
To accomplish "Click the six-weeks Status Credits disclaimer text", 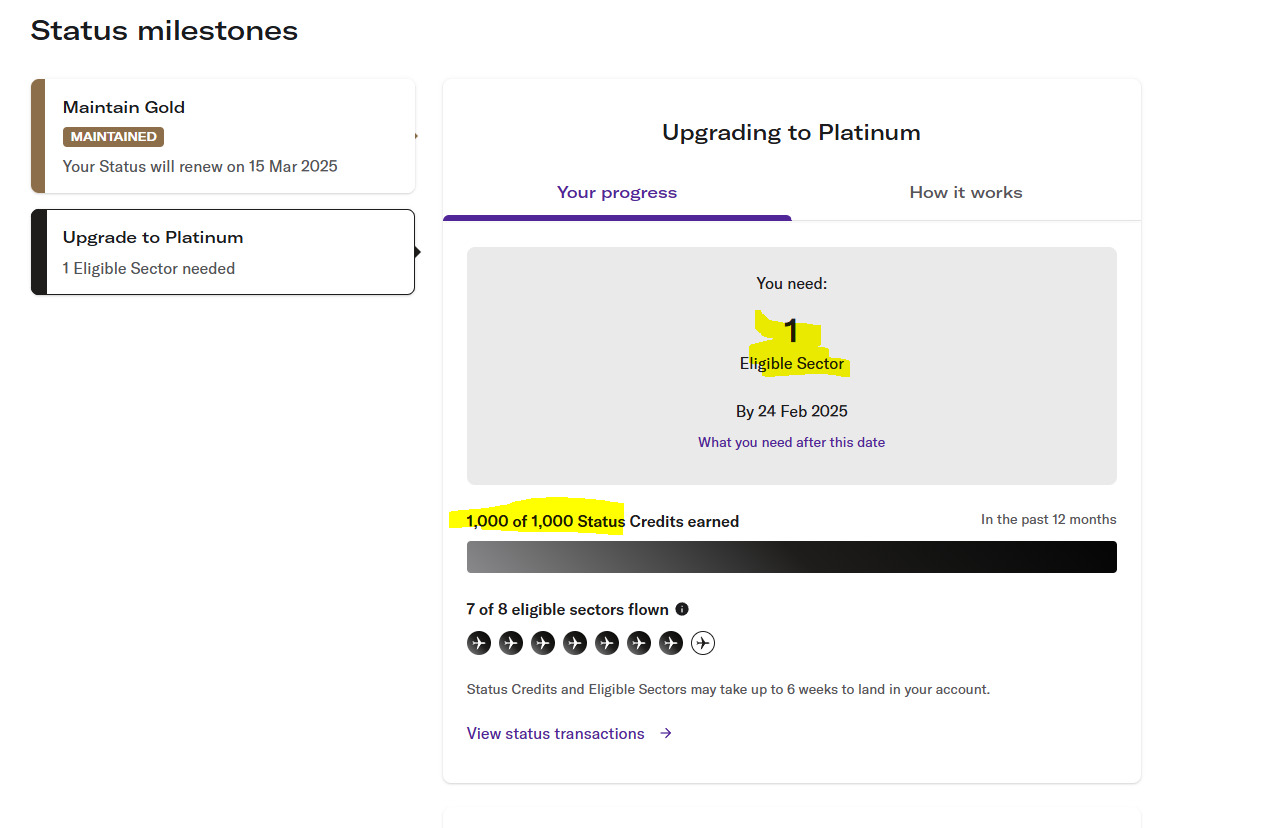I will coord(728,689).
